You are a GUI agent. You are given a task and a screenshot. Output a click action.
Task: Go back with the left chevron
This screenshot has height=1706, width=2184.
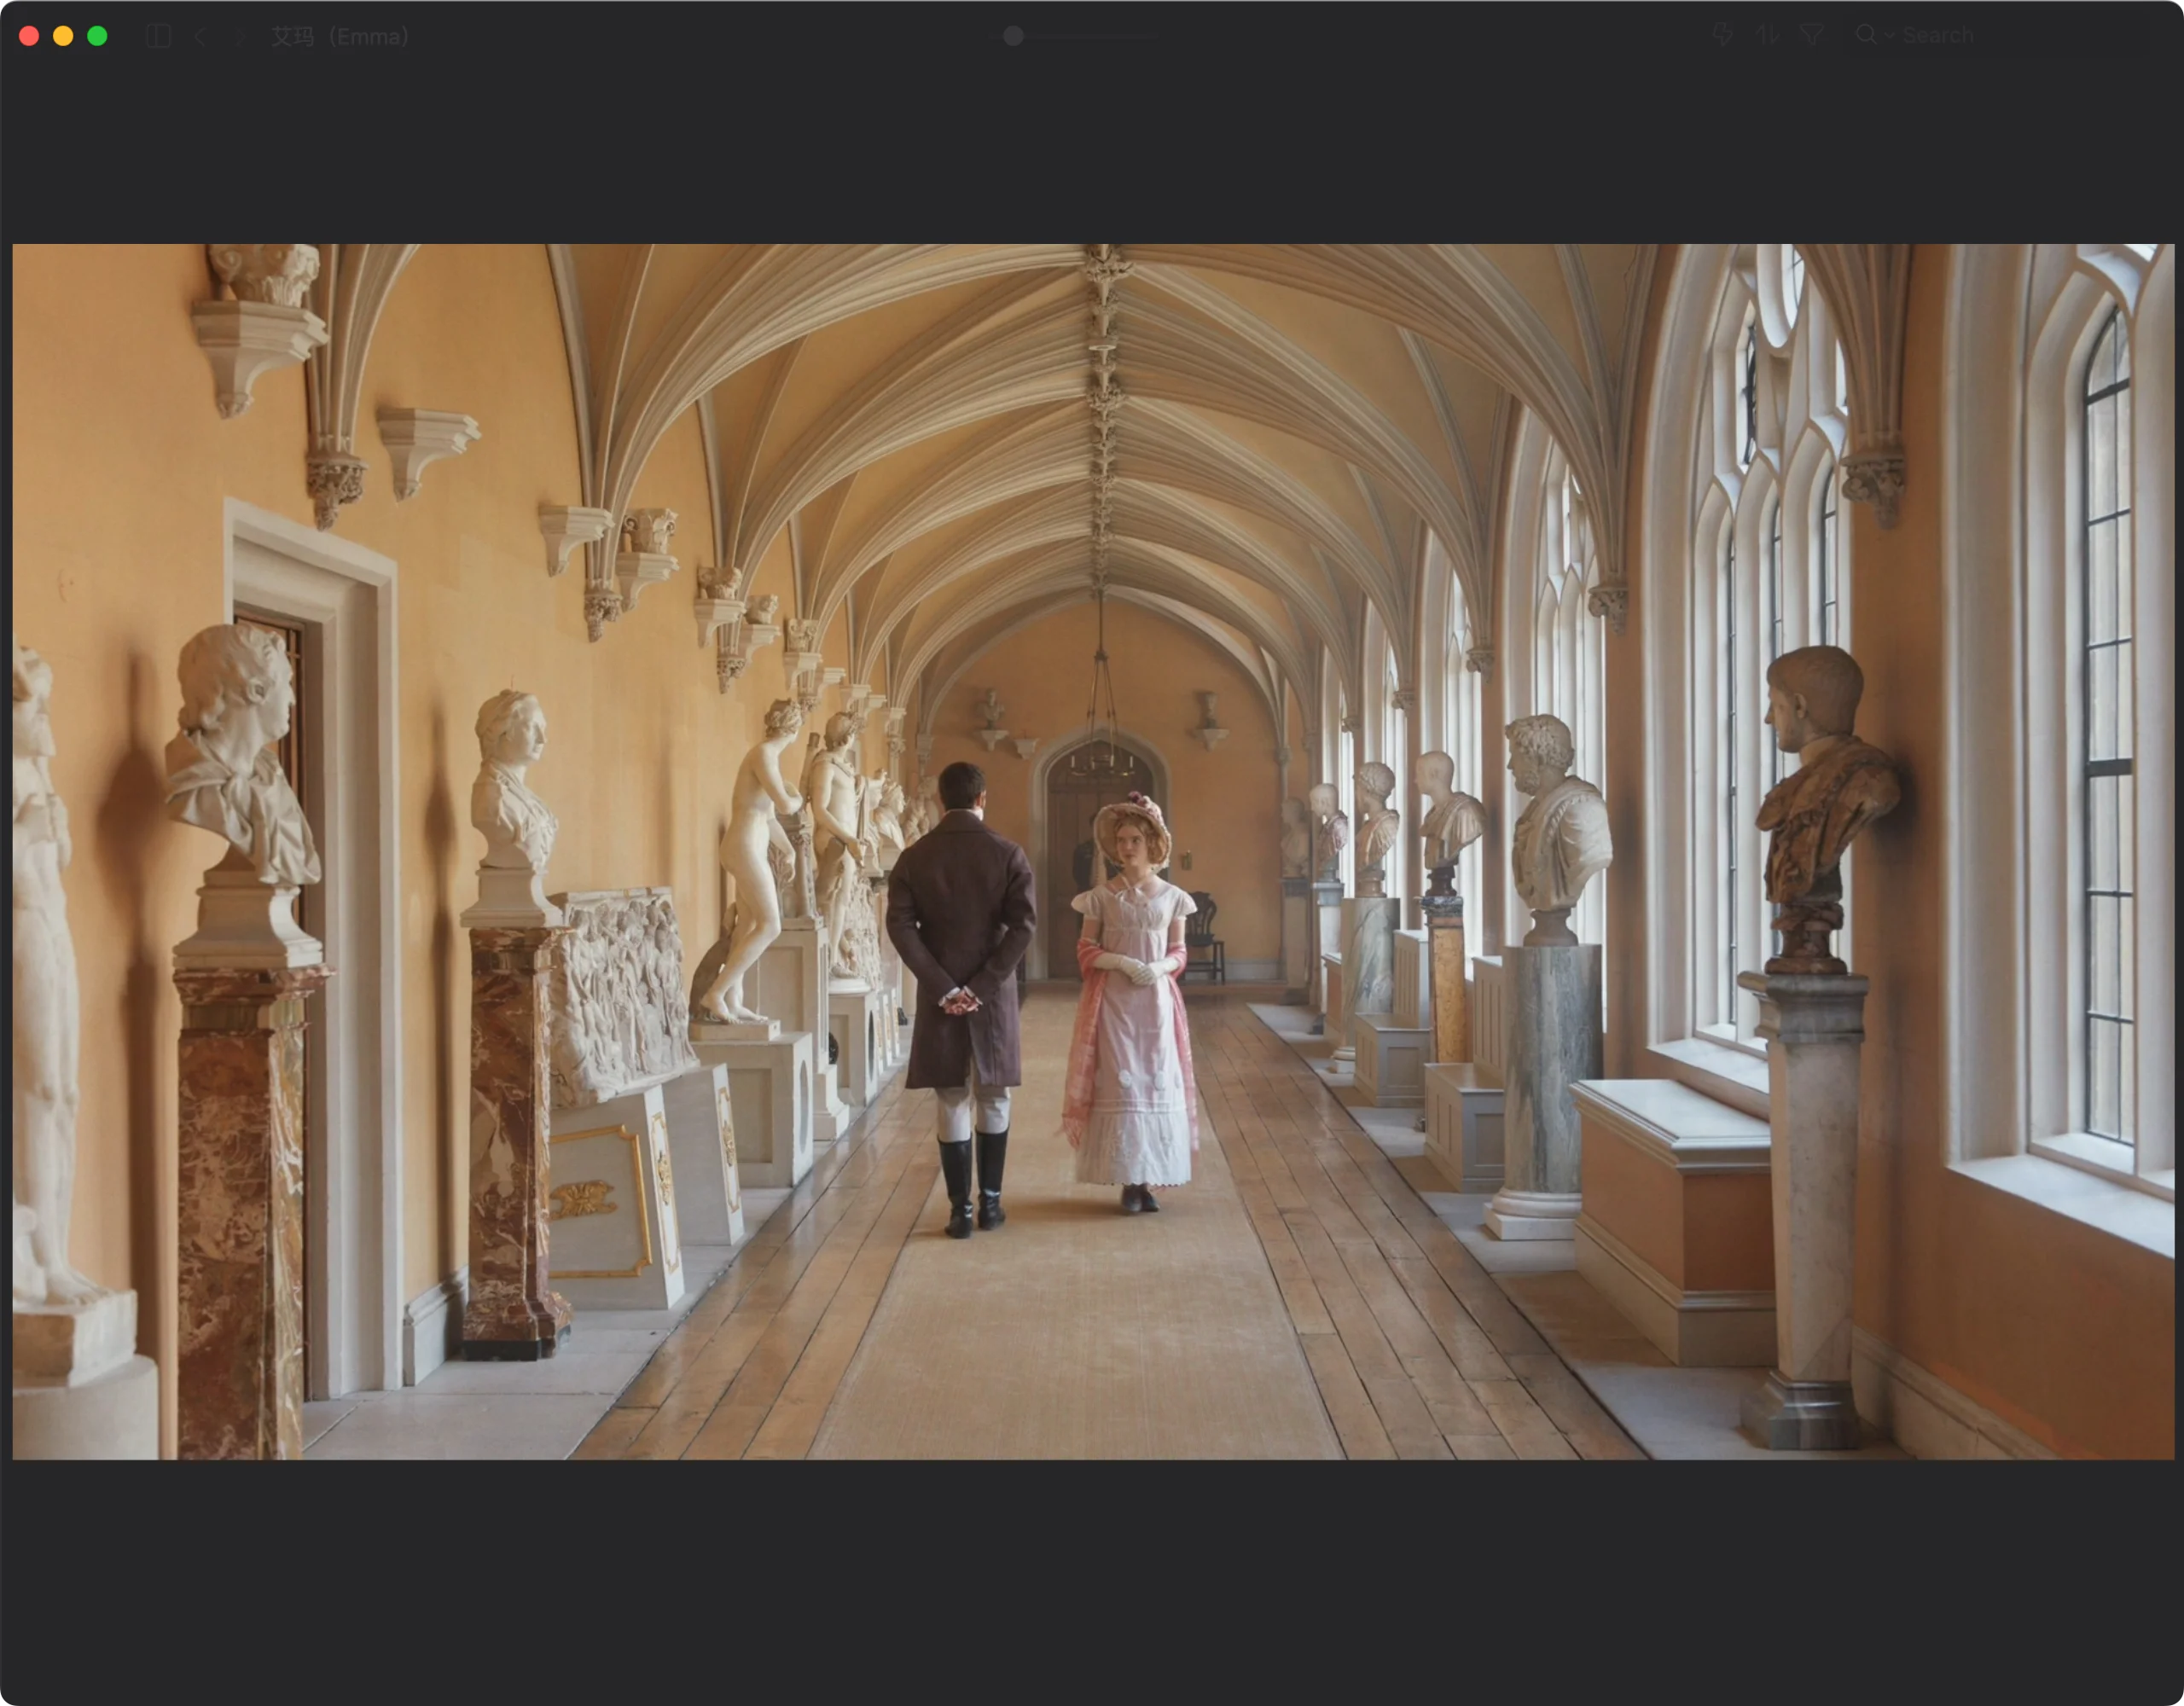coord(200,37)
